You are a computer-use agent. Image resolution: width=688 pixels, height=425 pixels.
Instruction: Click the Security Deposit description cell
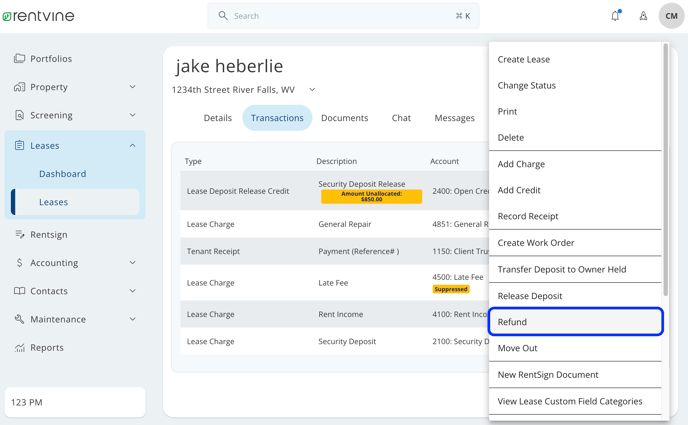click(x=347, y=342)
